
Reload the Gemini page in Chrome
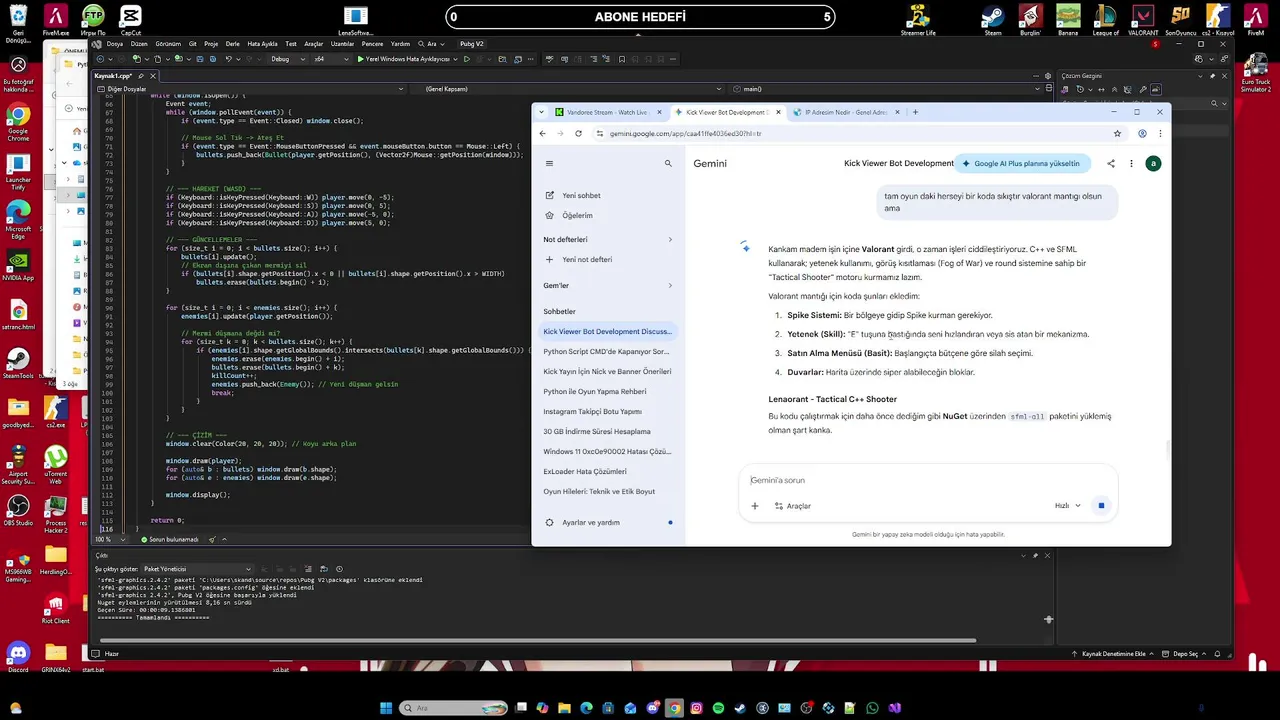(578, 133)
